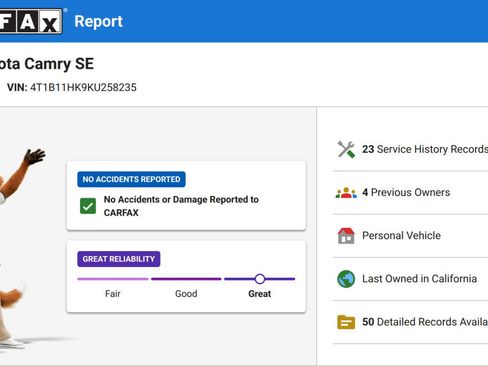Click the globe icon for last owned location

(346, 279)
